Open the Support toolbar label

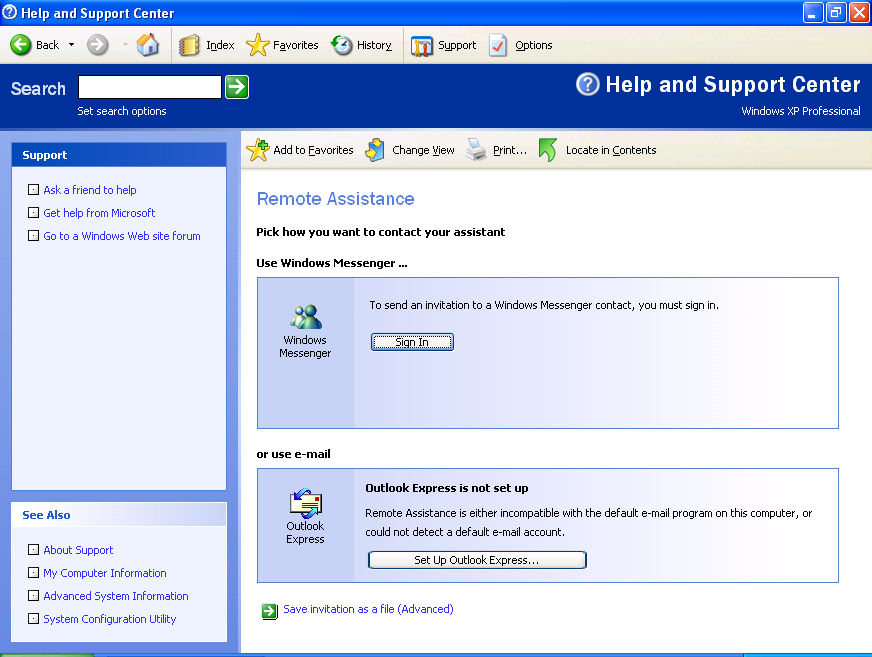(457, 45)
